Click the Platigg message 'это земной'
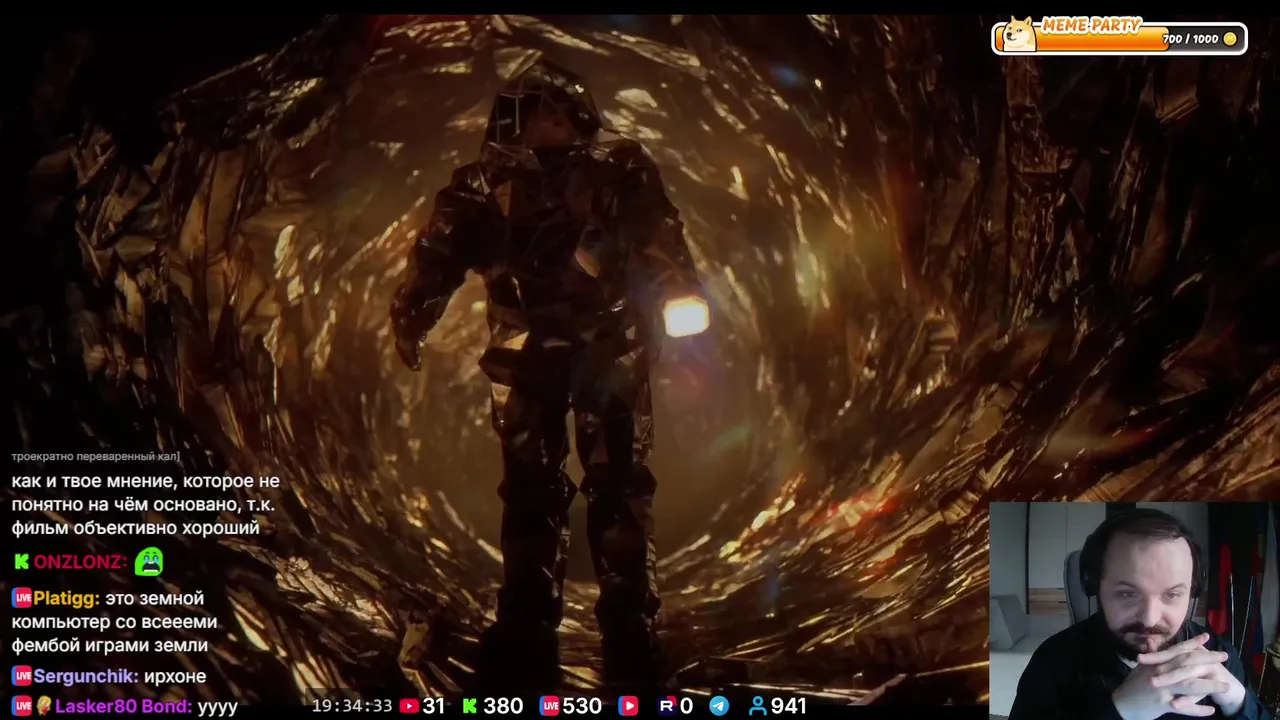Viewport: 1280px width, 720px height. pyautogui.click(x=154, y=598)
